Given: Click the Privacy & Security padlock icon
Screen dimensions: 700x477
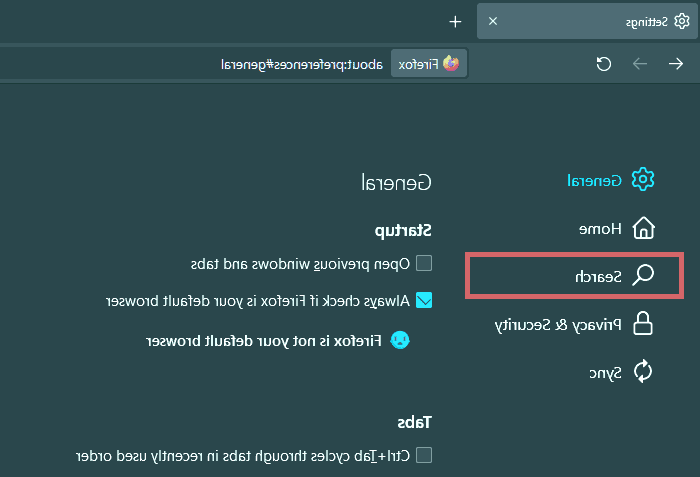Looking at the screenshot, I should tap(644, 324).
